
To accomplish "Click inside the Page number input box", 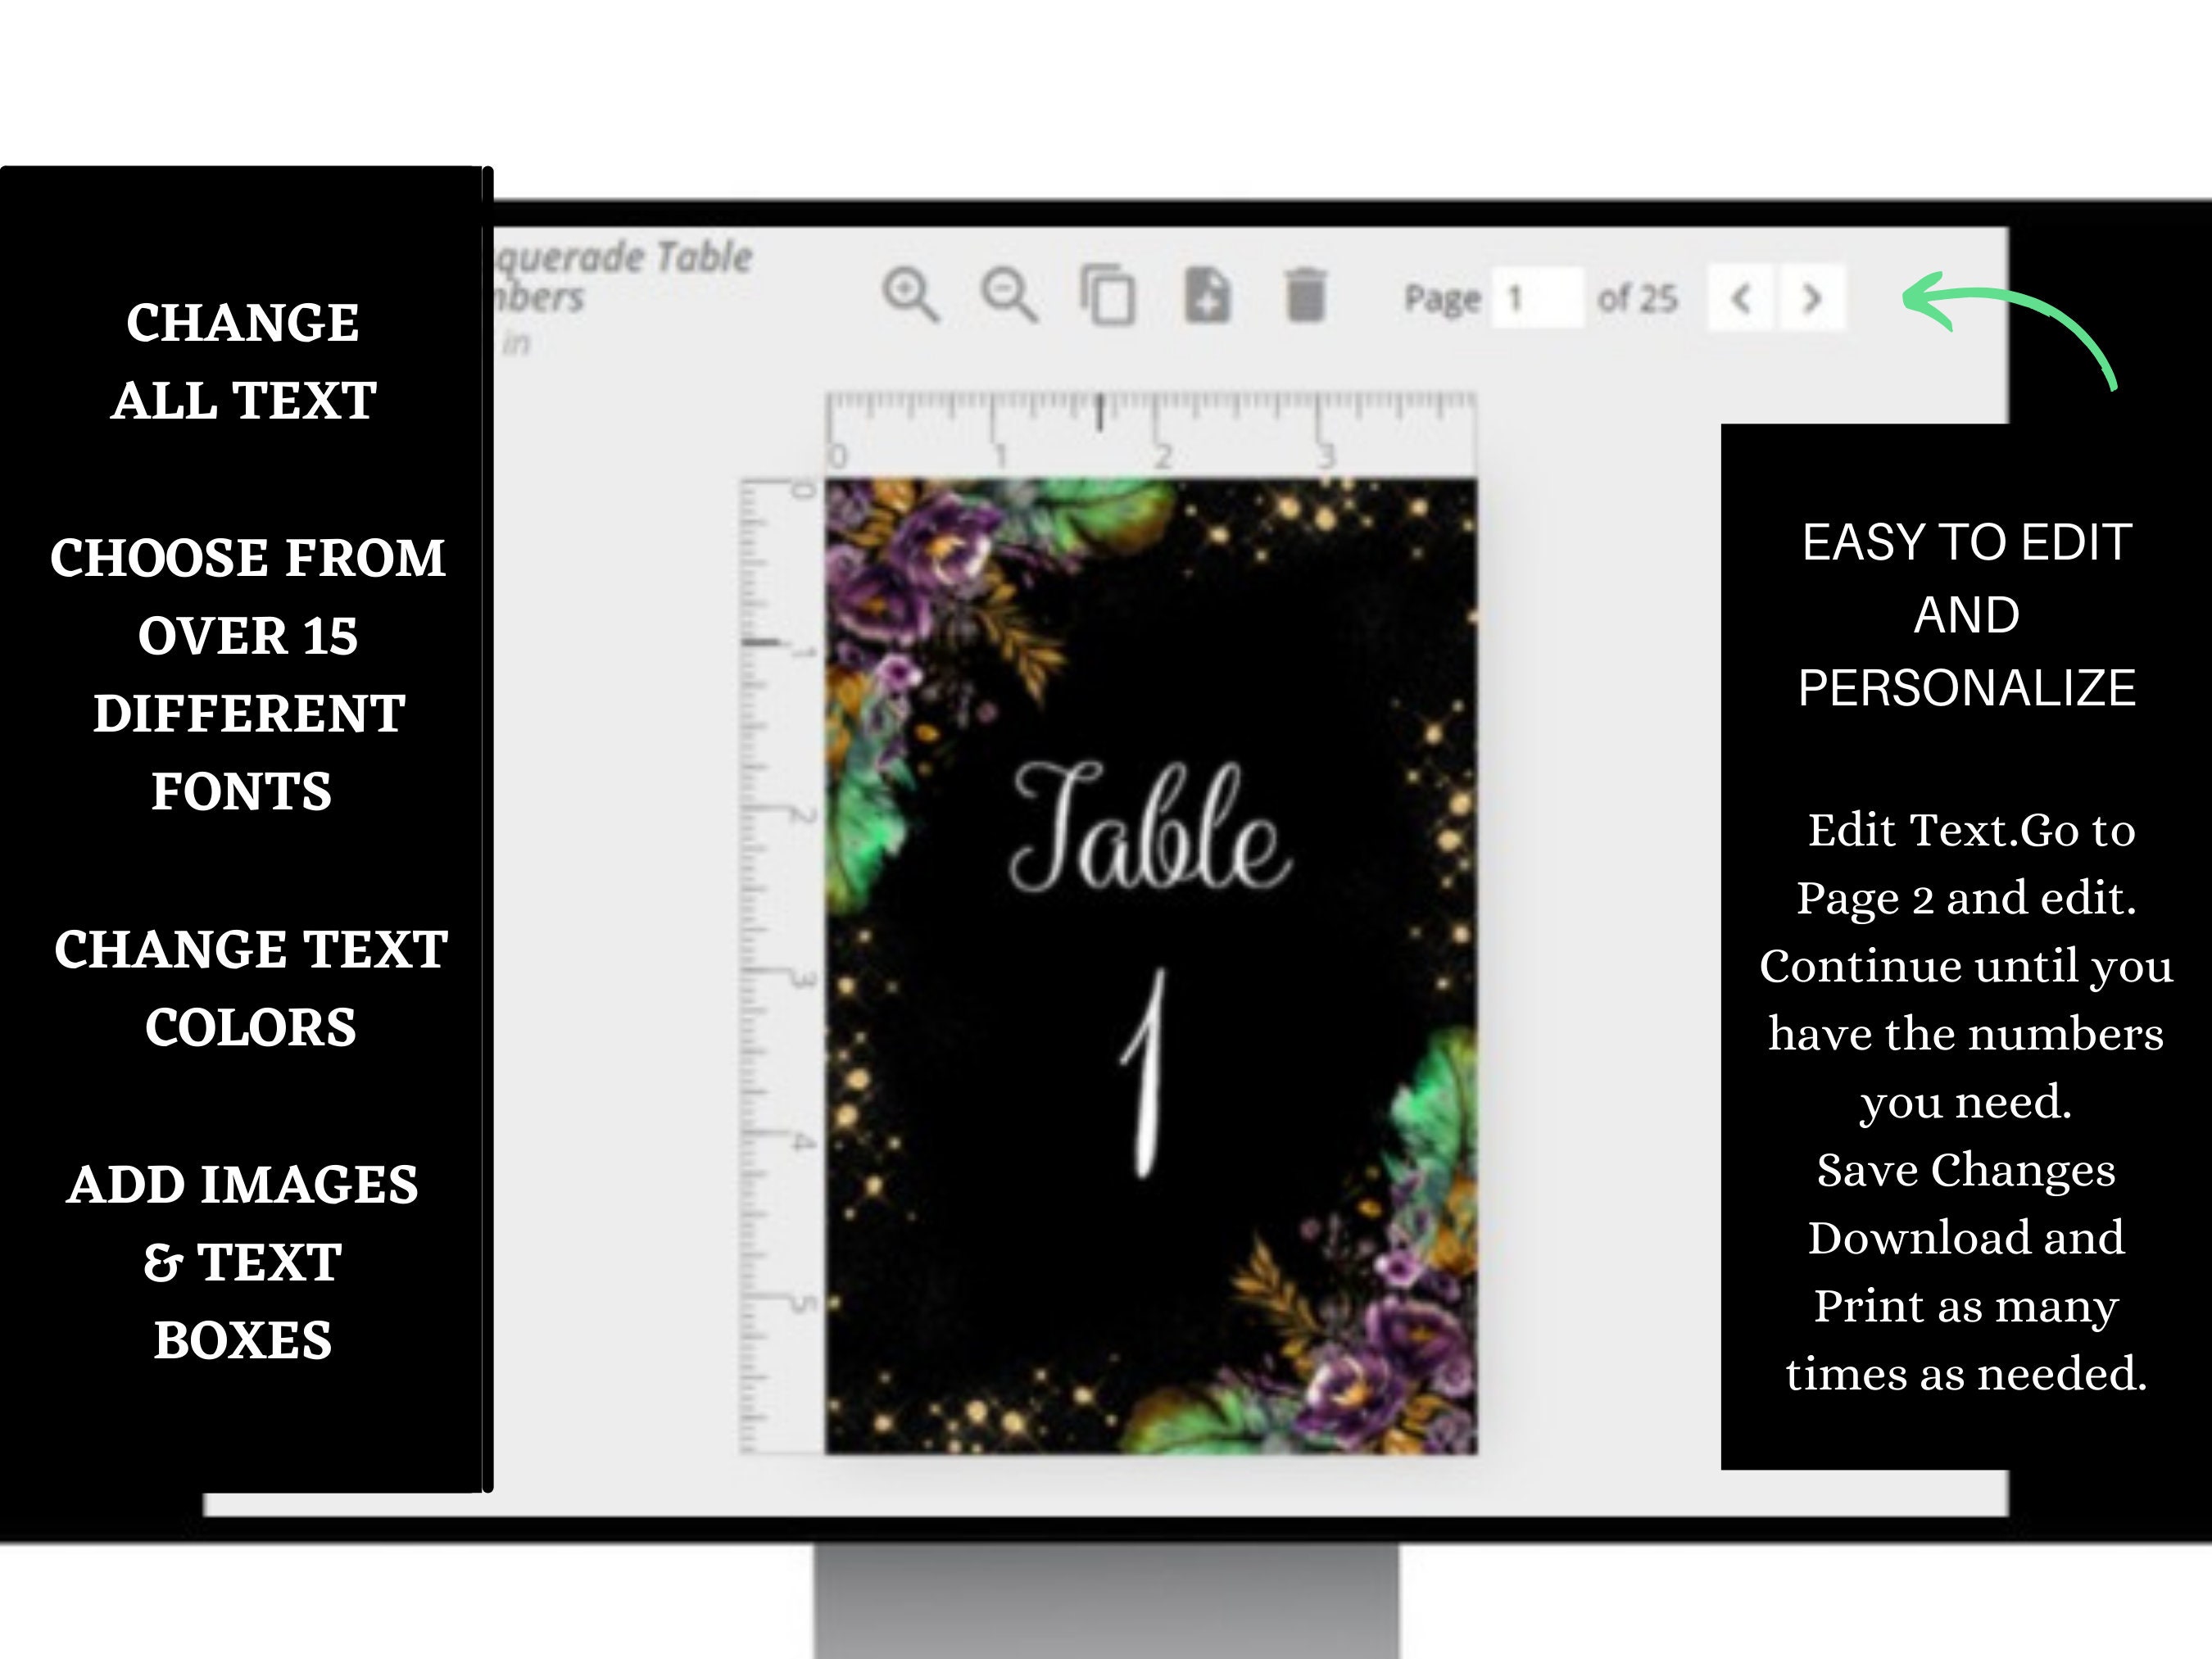I will click(1537, 296).
